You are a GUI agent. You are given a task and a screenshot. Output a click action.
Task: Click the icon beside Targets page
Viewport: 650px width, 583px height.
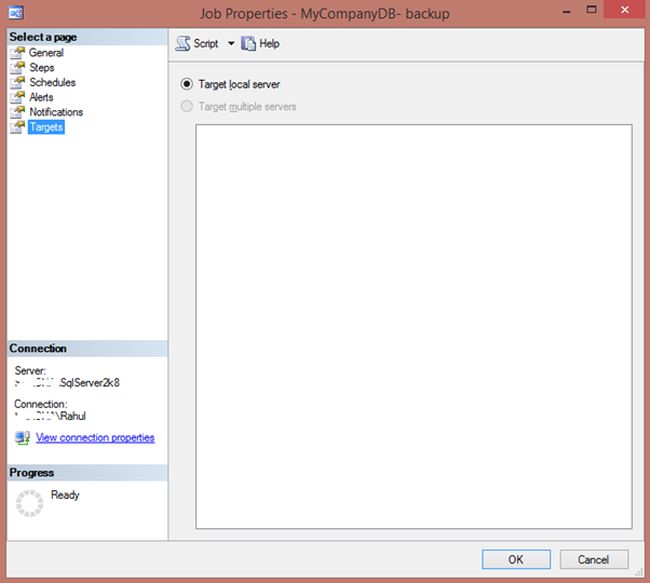[x=17, y=127]
